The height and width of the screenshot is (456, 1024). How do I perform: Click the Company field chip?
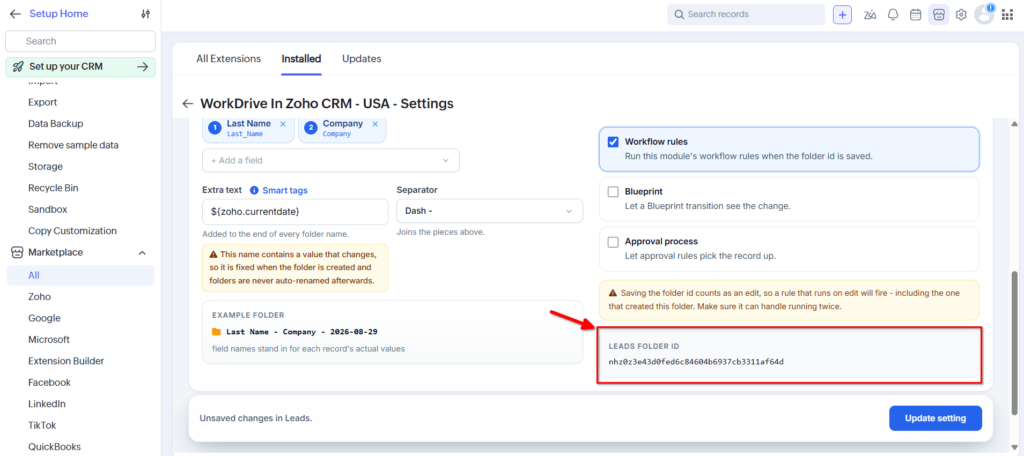point(342,128)
